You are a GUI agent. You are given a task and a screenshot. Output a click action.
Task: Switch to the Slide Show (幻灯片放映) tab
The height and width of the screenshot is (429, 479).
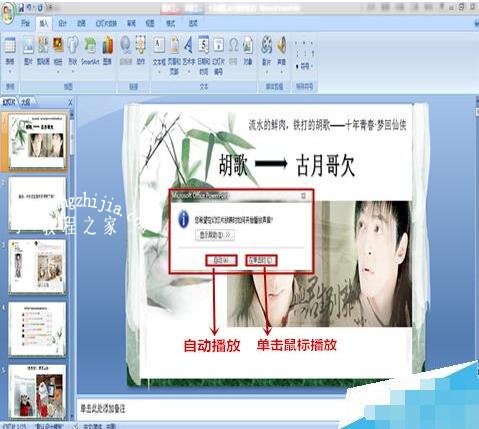tap(106, 23)
